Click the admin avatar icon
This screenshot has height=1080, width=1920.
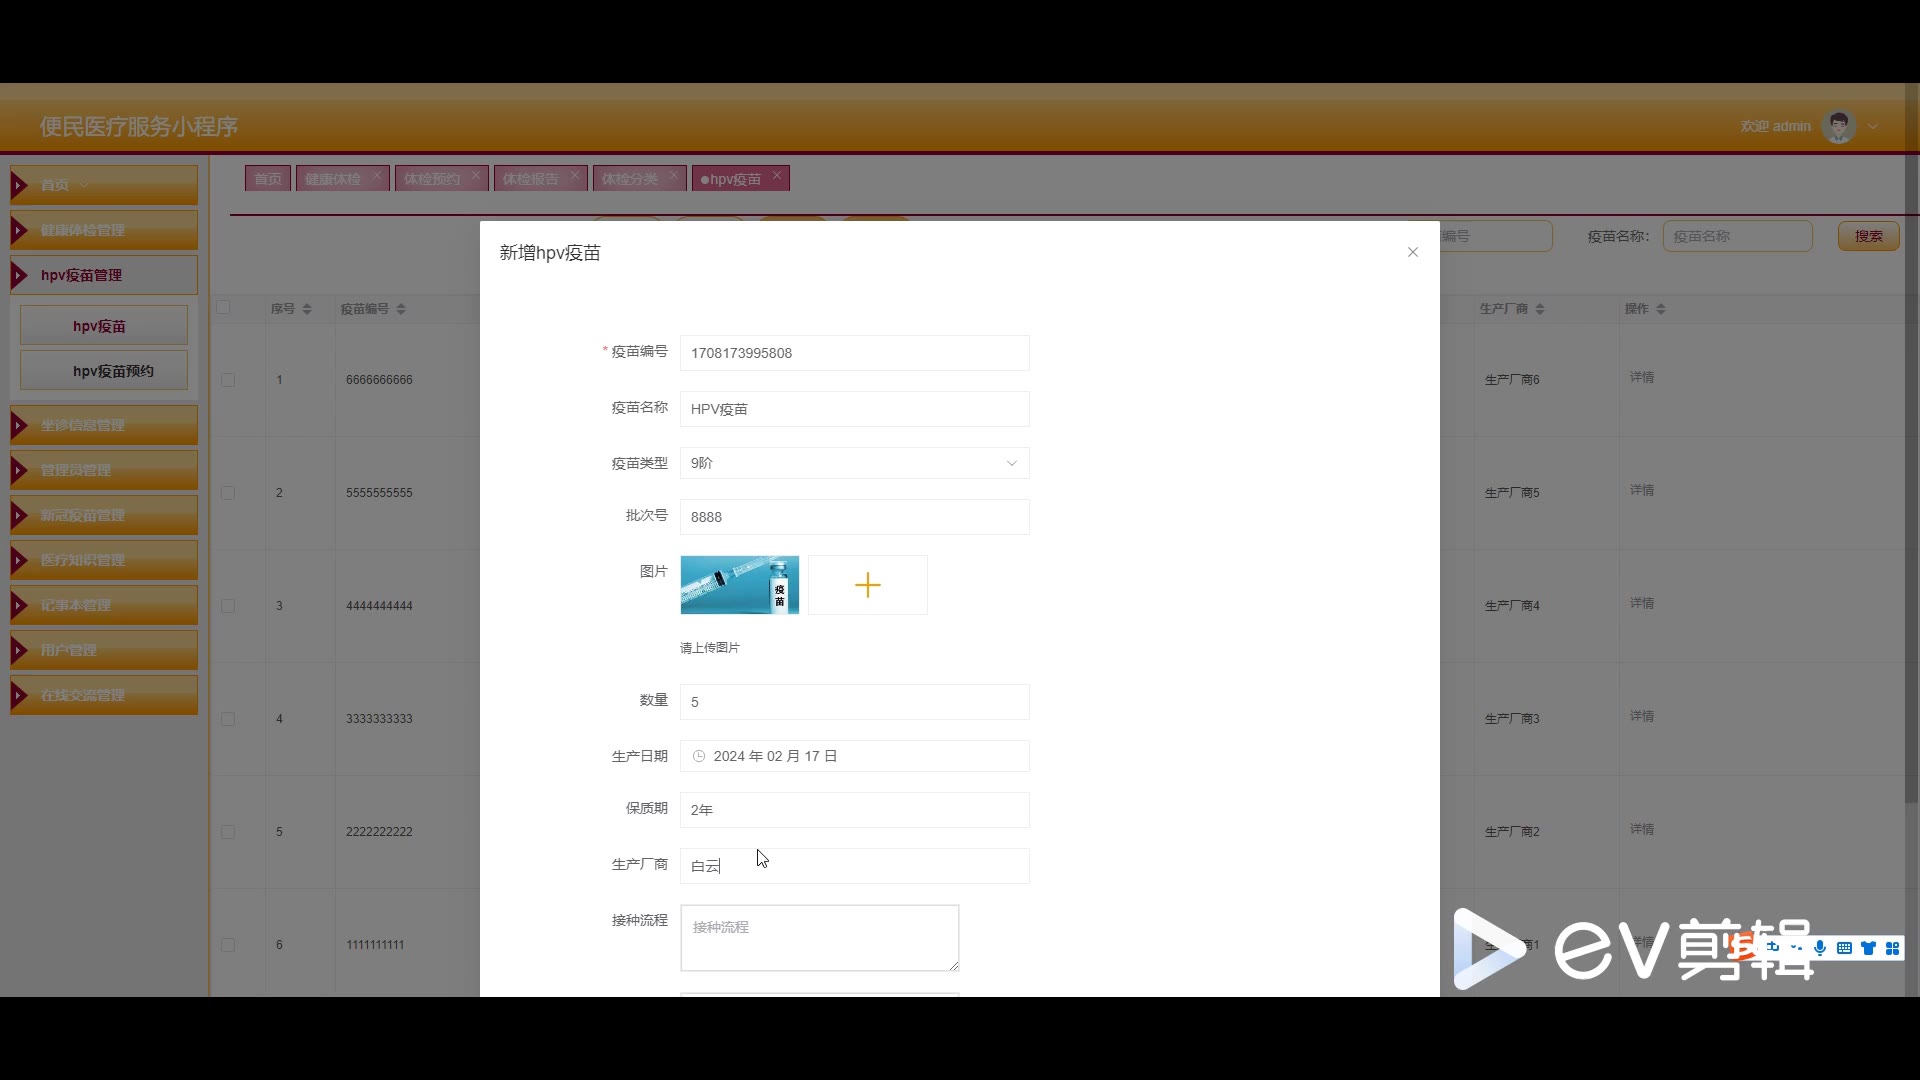1838,127
